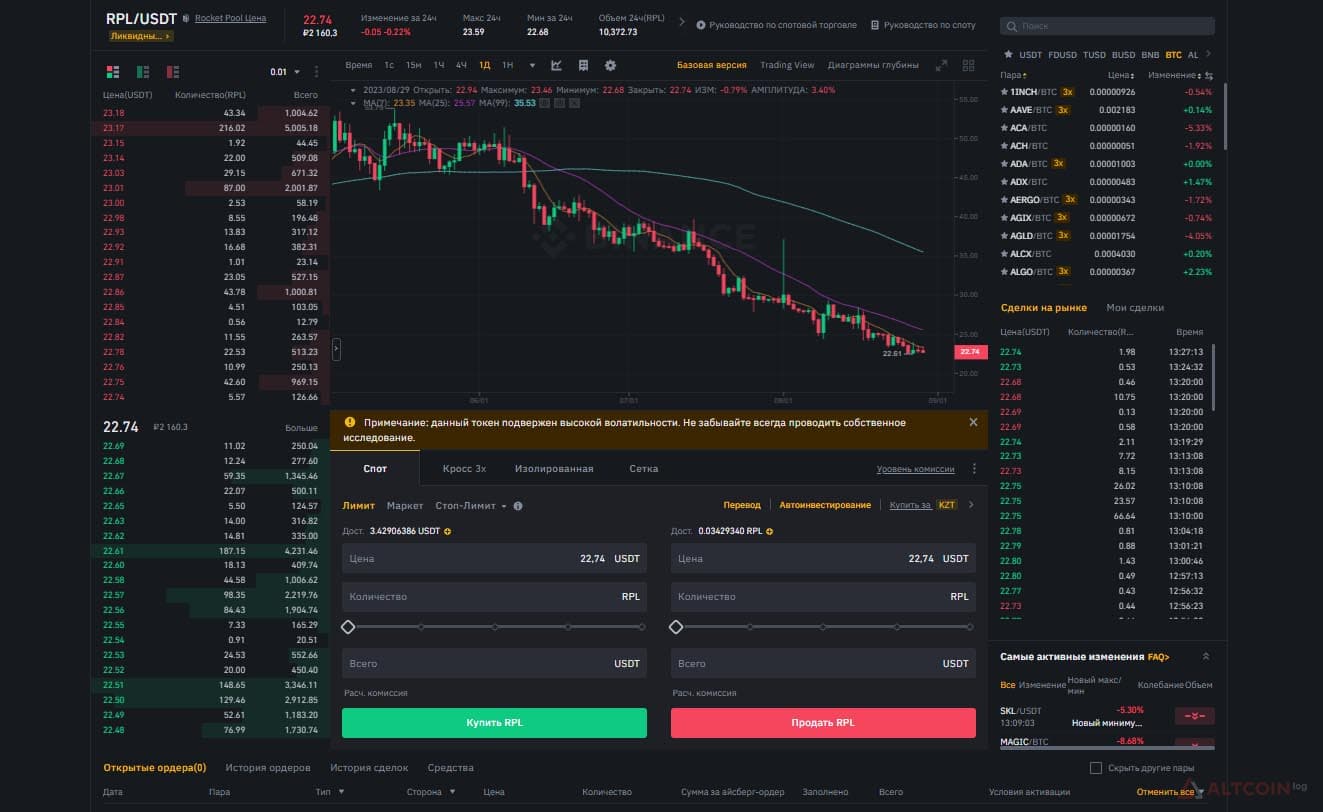This screenshot has width=1323, height=812.
Task: Open more chart intervals dropdown arrow
Action: pyautogui.click(x=532, y=65)
